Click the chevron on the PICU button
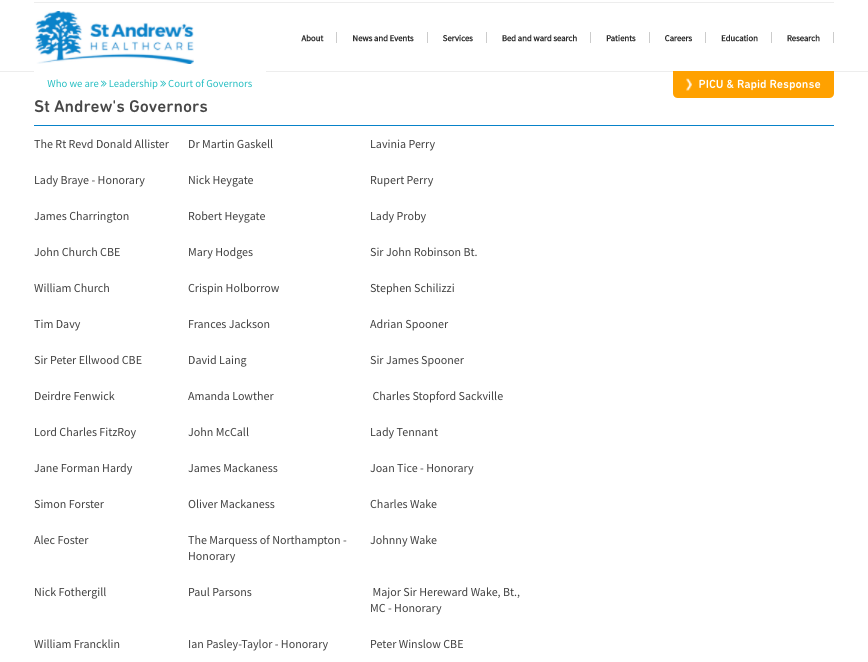The width and height of the screenshot is (868, 662). 688,85
